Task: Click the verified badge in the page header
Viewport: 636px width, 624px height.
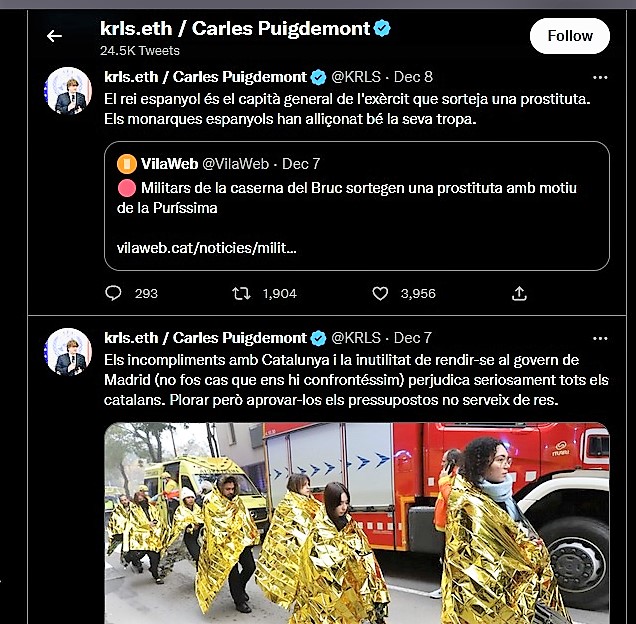Action: (382, 28)
